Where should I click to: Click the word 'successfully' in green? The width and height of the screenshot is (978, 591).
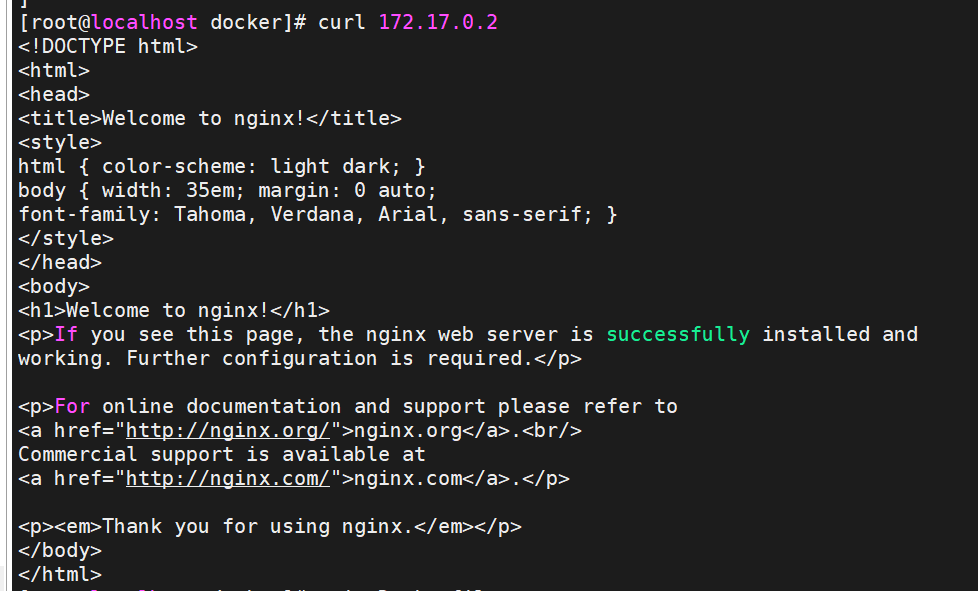pyautogui.click(x=678, y=335)
